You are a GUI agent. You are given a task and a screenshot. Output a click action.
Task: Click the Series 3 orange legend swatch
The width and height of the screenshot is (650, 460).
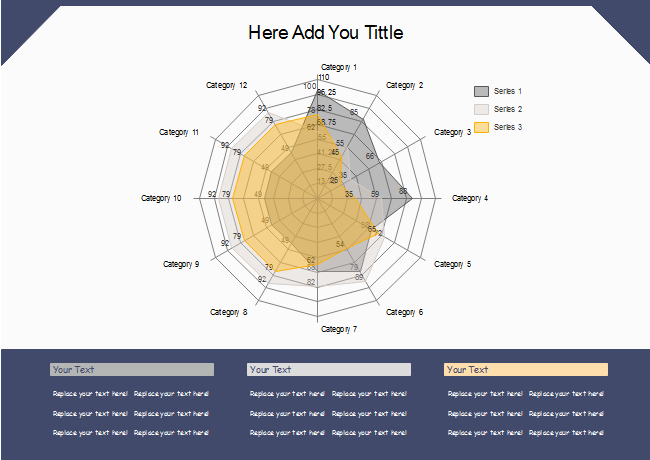tap(481, 127)
